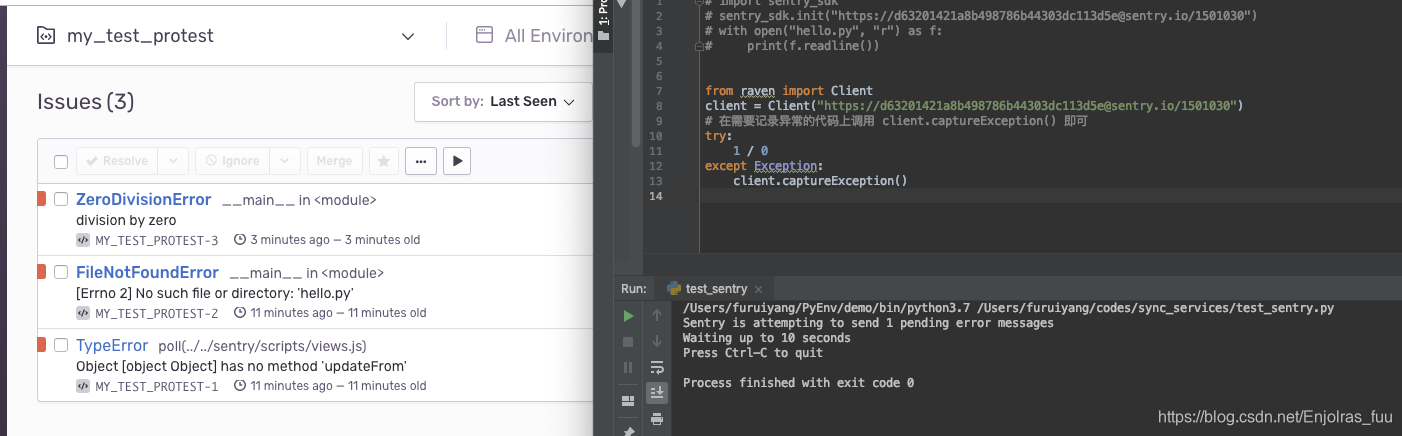Open the FileNotFoundError issue link

click(147, 272)
